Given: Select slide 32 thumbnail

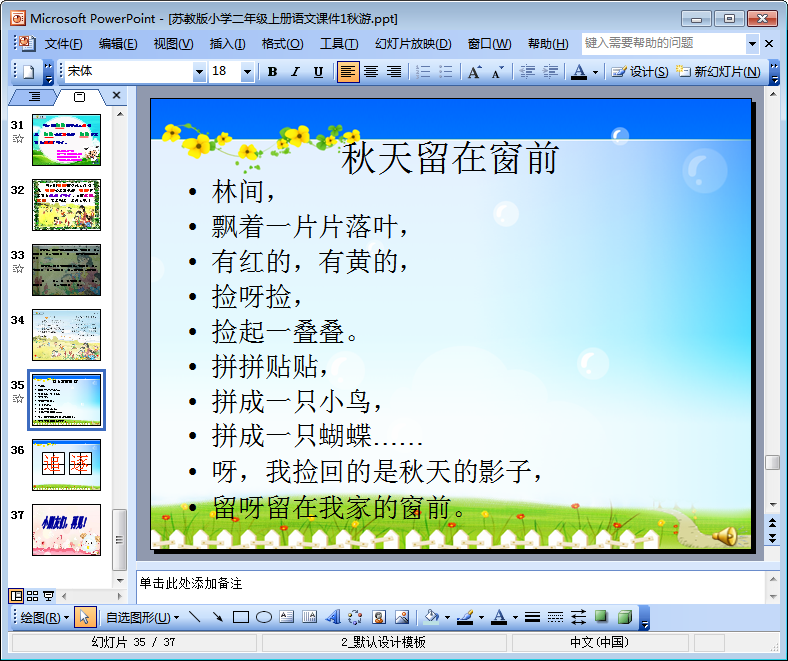Looking at the screenshot, I should [x=66, y=205].
